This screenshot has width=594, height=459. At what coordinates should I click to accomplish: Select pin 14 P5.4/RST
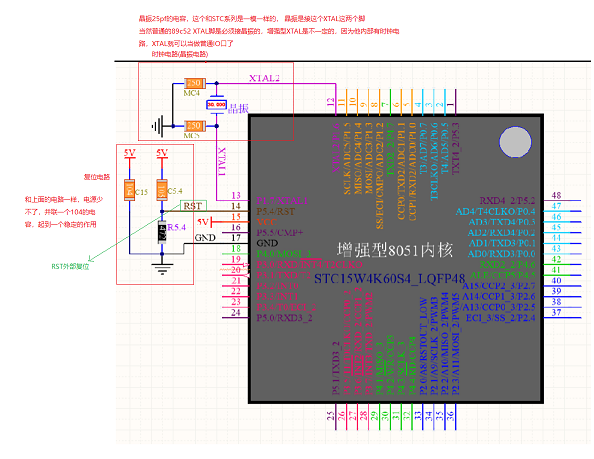275,211
